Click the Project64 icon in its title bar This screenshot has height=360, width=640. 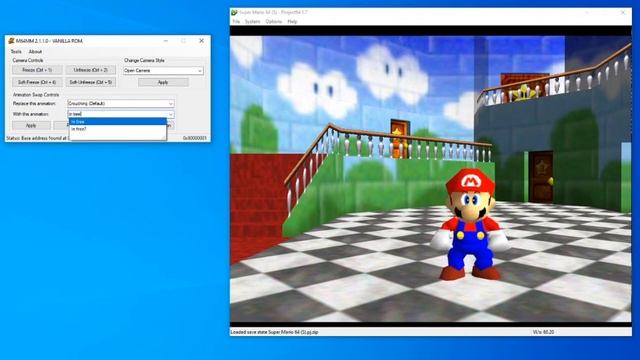coord(234,13)
